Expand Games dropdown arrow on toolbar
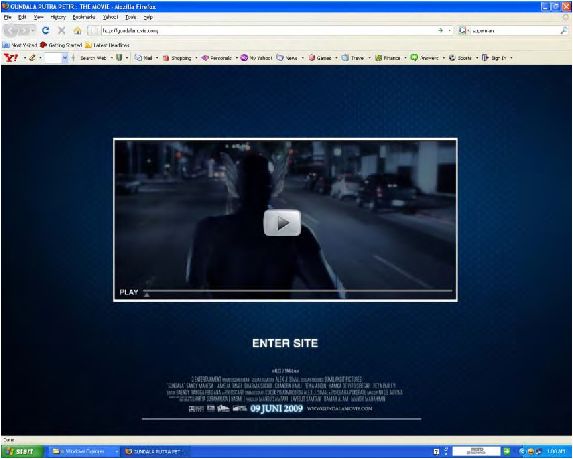This screenshot has width=573, height=459. (x=336, y=58)
